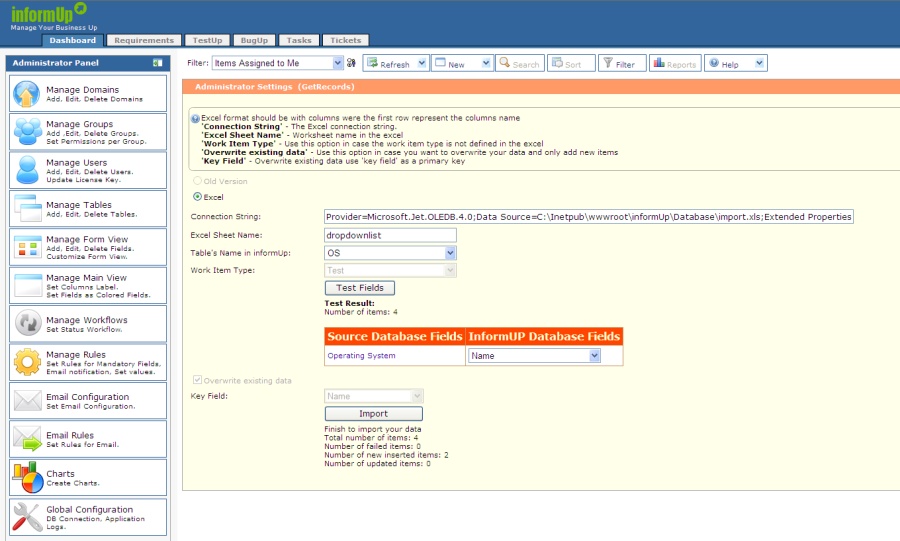
Task: Click the Charts pie chart icon
Action: click(28, 477)
